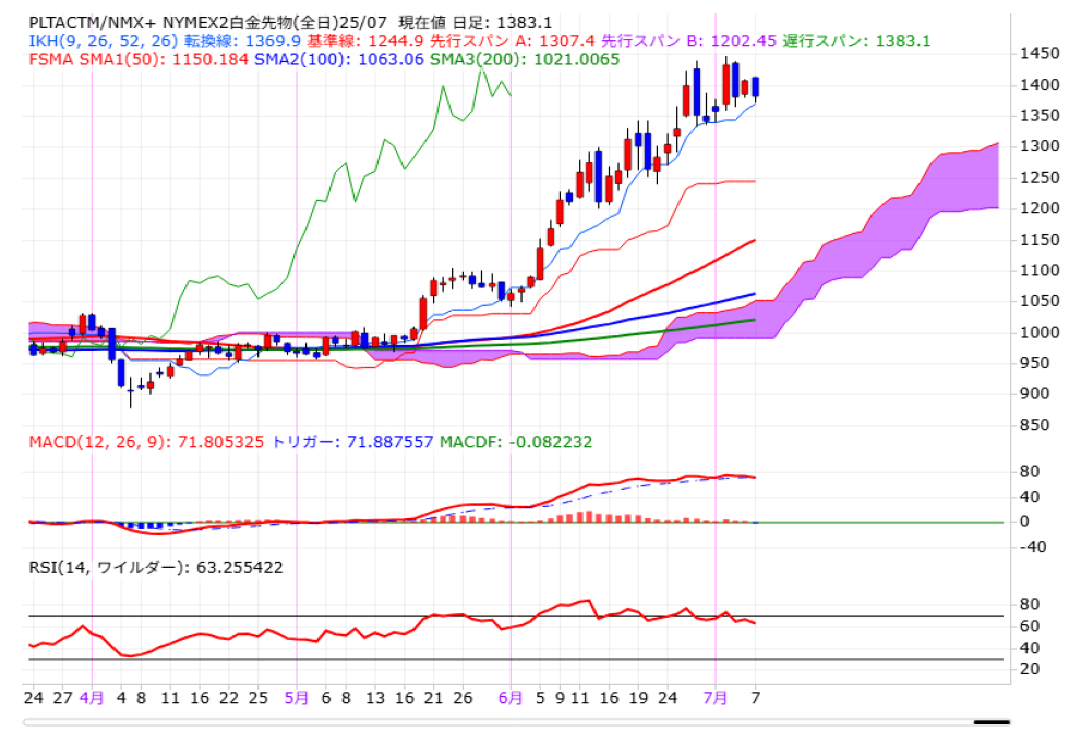The width and height of the screenshot is (1076, 744).
Task: Click the 1400 price axis label
Action: [x=1040, y=85]
